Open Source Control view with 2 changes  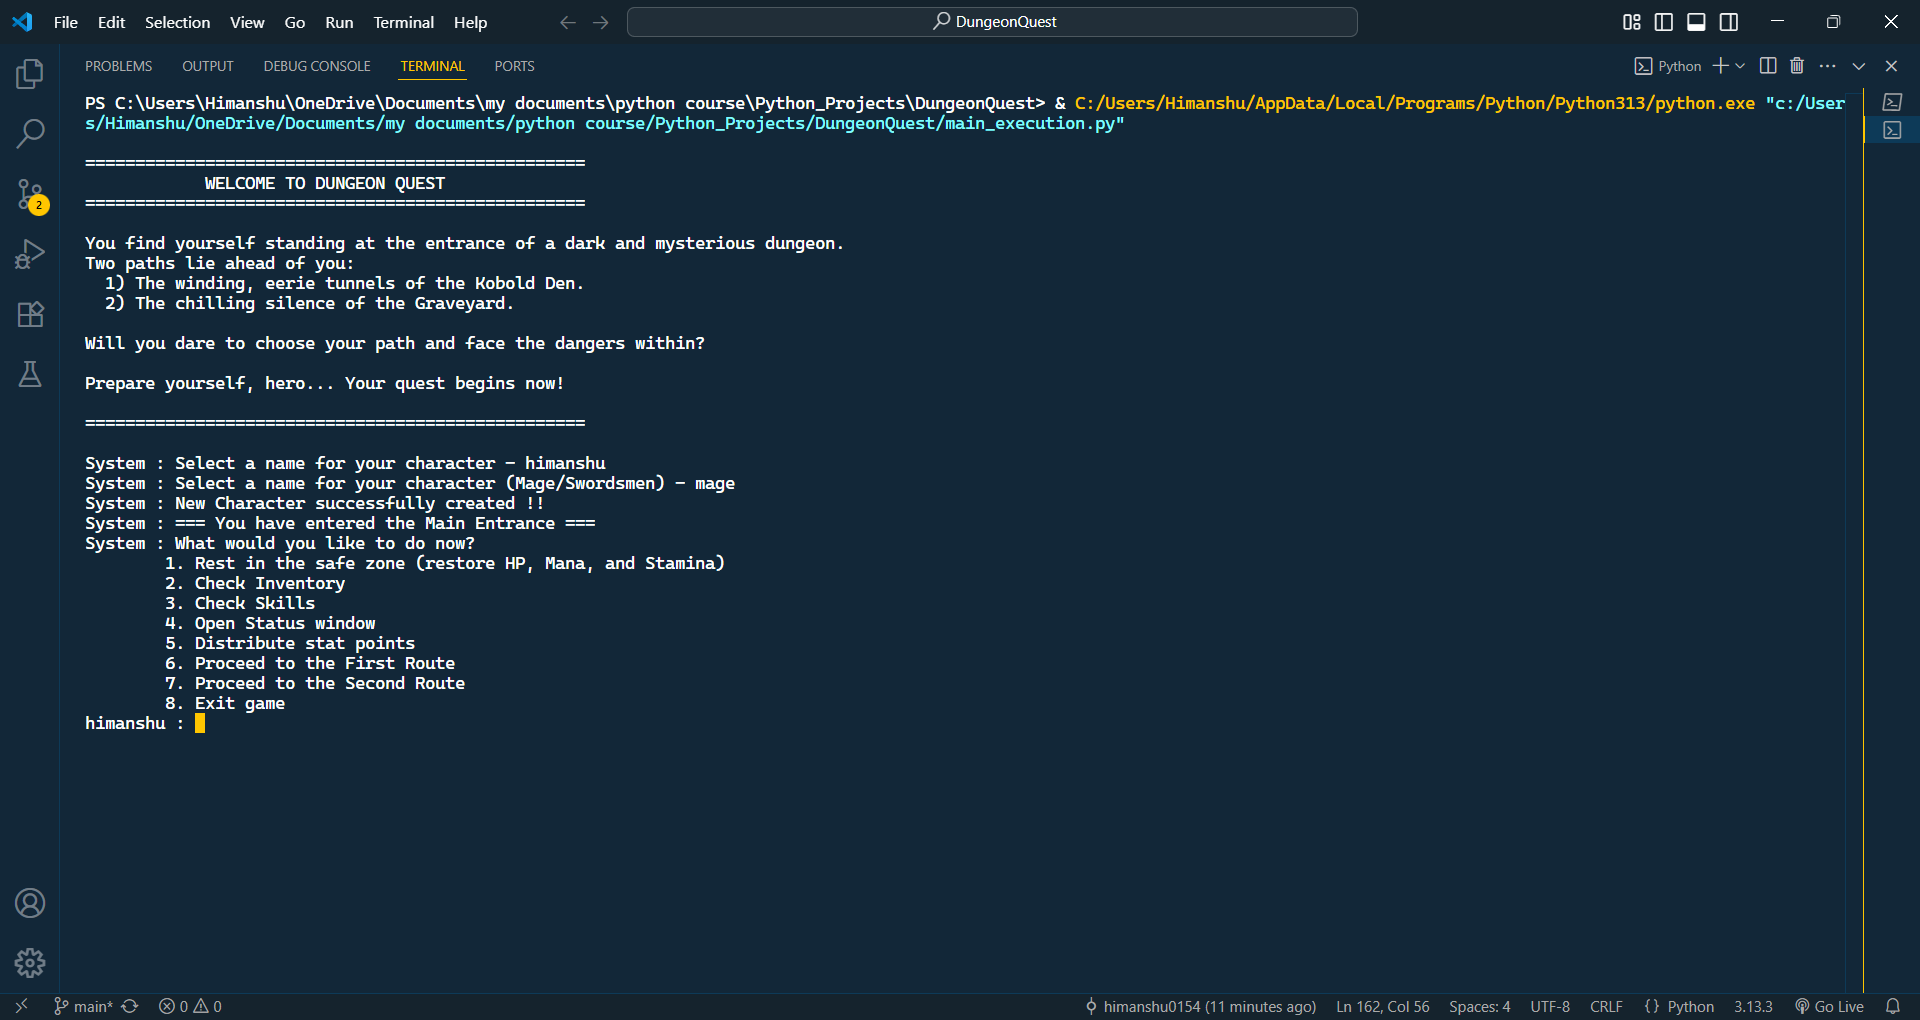click(30, 195)
